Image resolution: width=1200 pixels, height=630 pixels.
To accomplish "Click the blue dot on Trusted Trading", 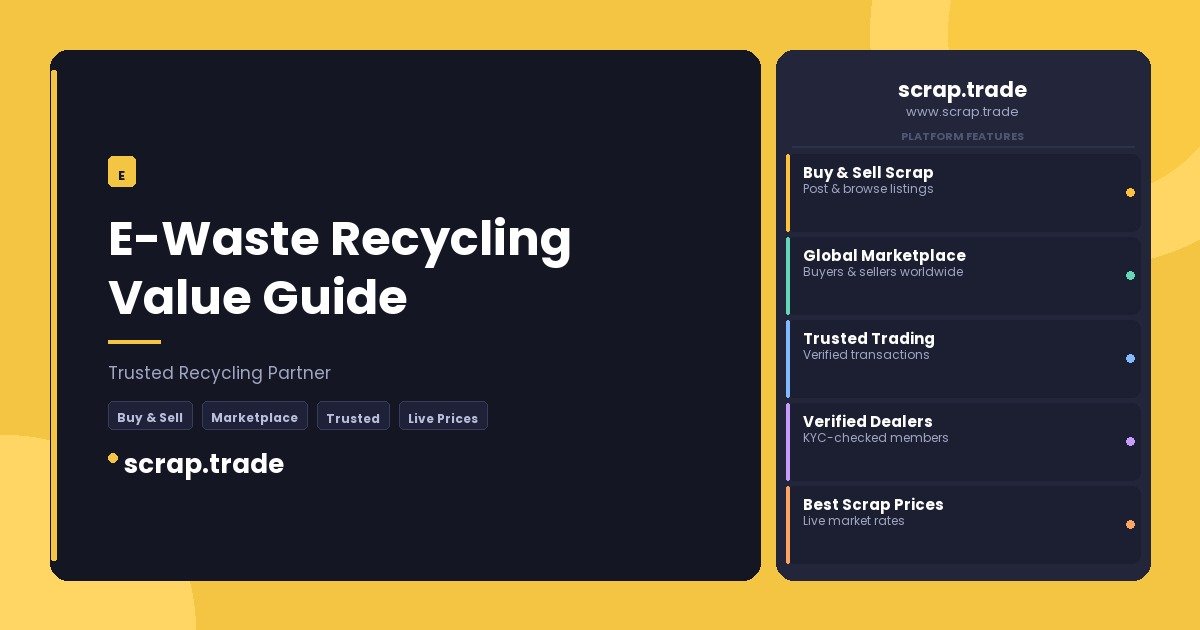I will (1130, 359).
